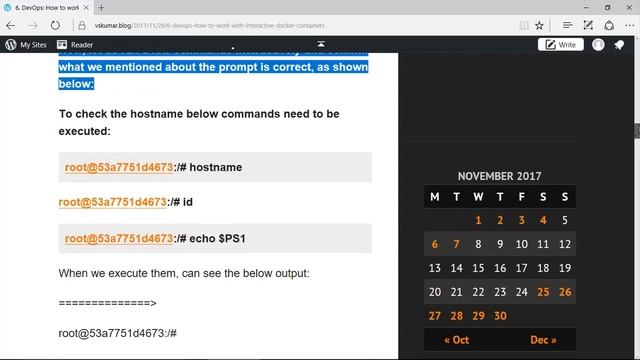Open calendar posts for November 1
The height and width of the screenshot is (360, 640).
[x=478, y=220]
